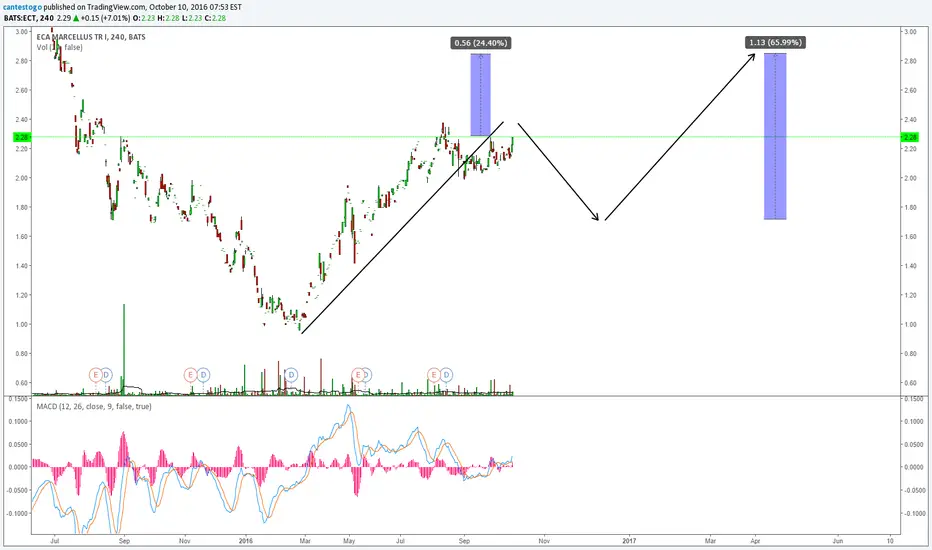Click the 0.60 label on the right price axis
Screen dimensions: 932x550
coord(910,383)
